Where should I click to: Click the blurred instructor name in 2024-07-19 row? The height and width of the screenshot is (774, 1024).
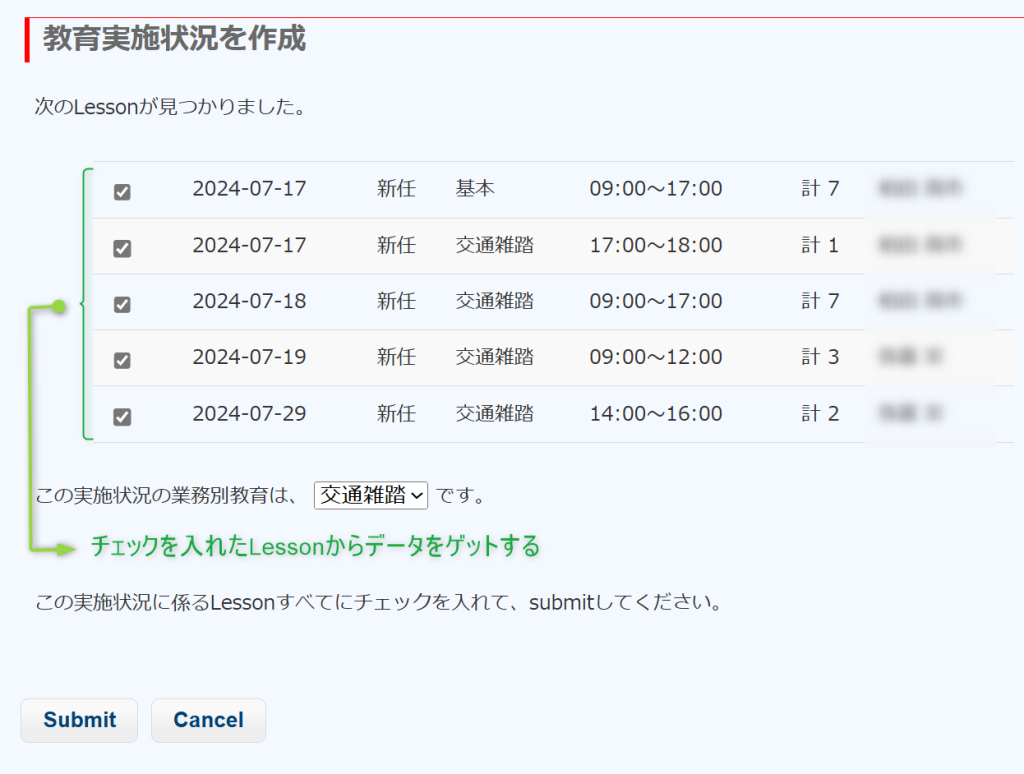pyautogui.click(x=910, y=356)
